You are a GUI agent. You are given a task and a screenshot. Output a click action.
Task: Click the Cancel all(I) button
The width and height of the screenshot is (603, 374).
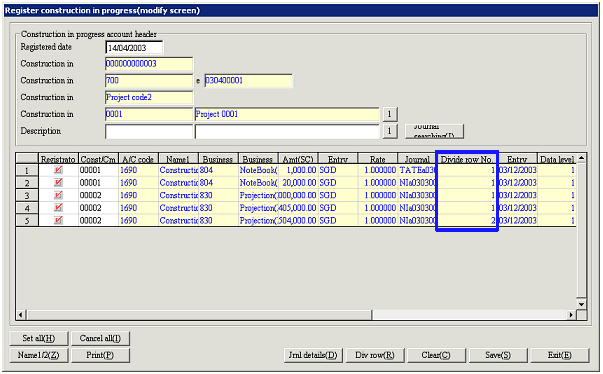click(100, 338)
